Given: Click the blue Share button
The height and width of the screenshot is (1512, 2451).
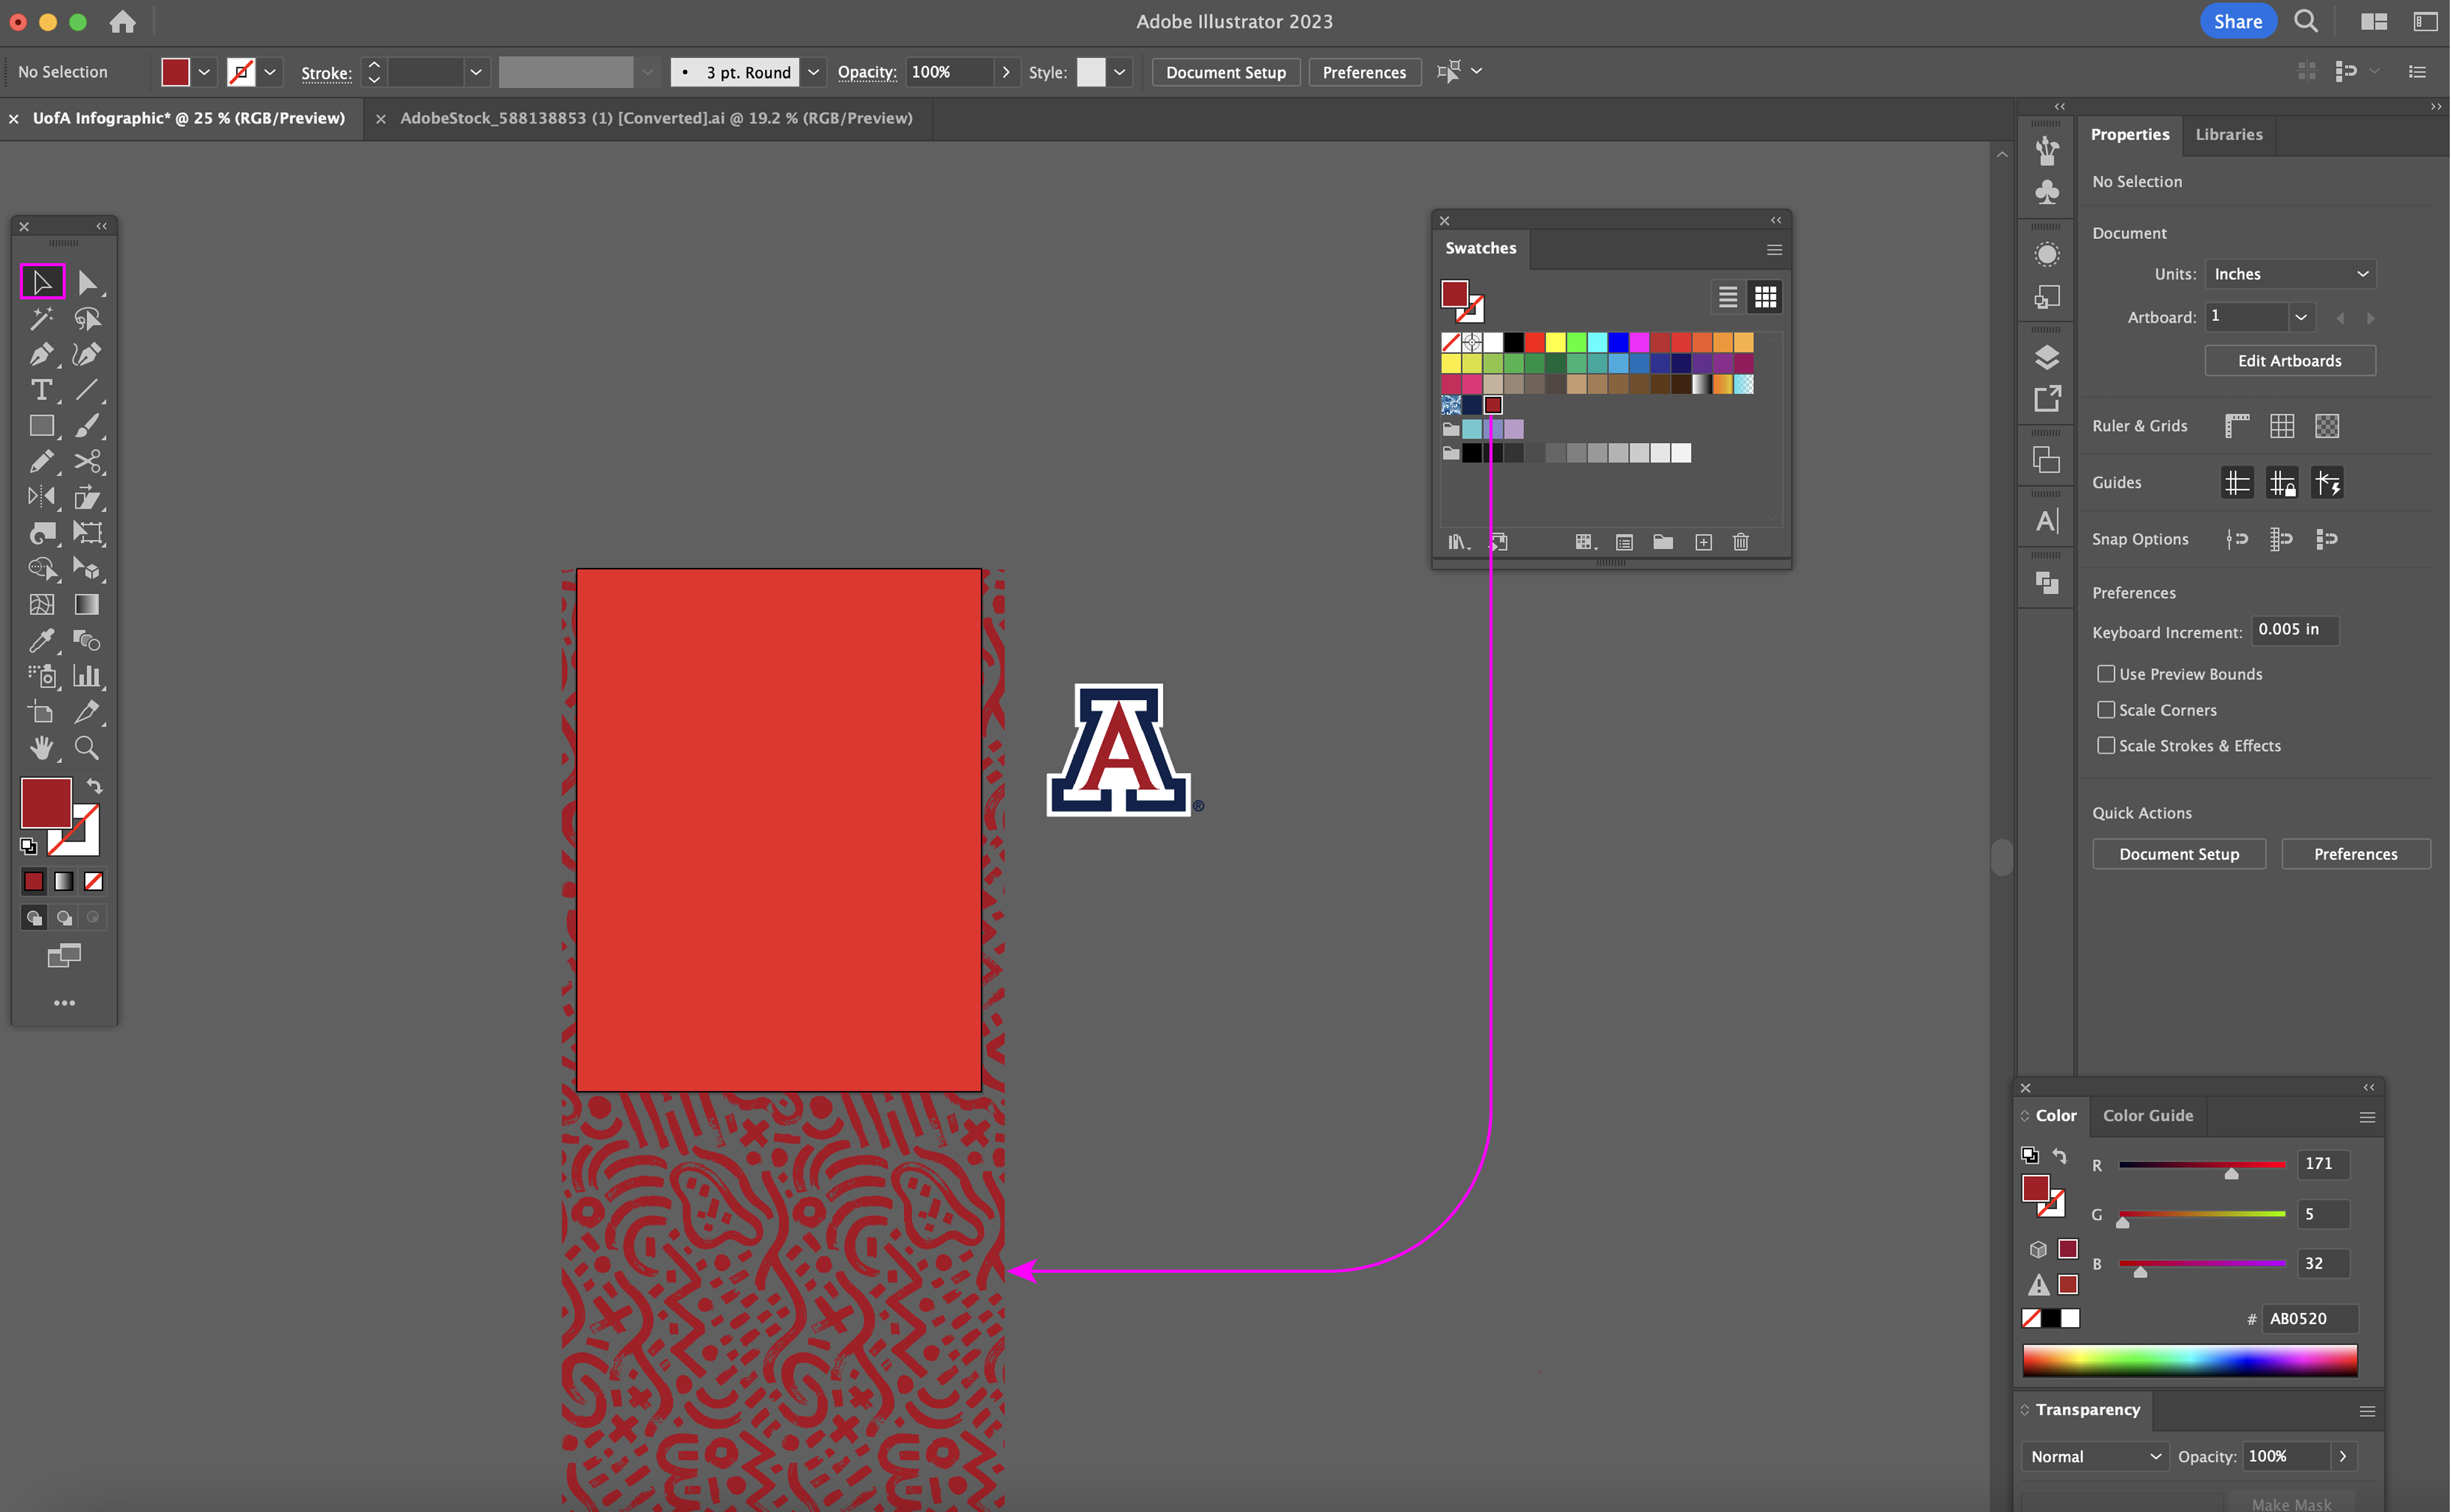Looking at the screenshot, I should [2237, 21].
